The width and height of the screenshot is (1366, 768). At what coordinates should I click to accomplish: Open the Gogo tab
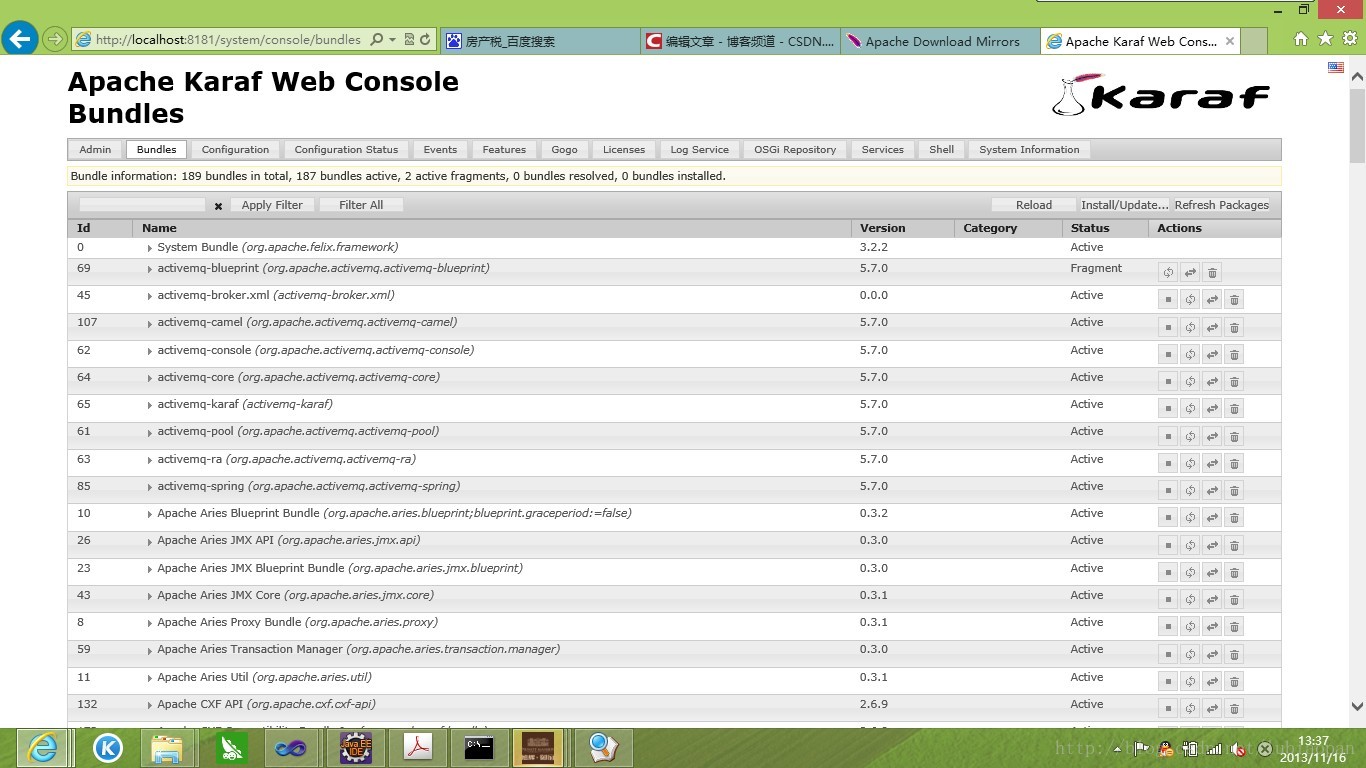(x=564, y=150)
